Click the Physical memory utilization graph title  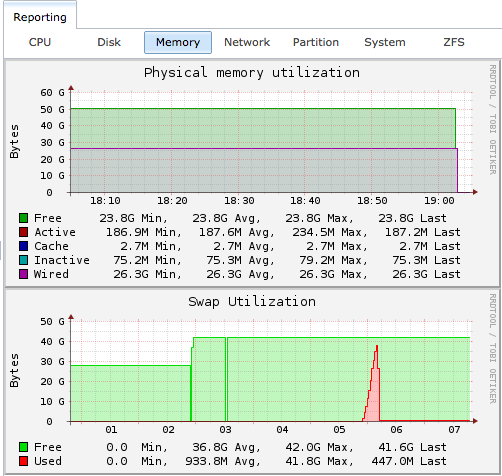tap(252, 73)
